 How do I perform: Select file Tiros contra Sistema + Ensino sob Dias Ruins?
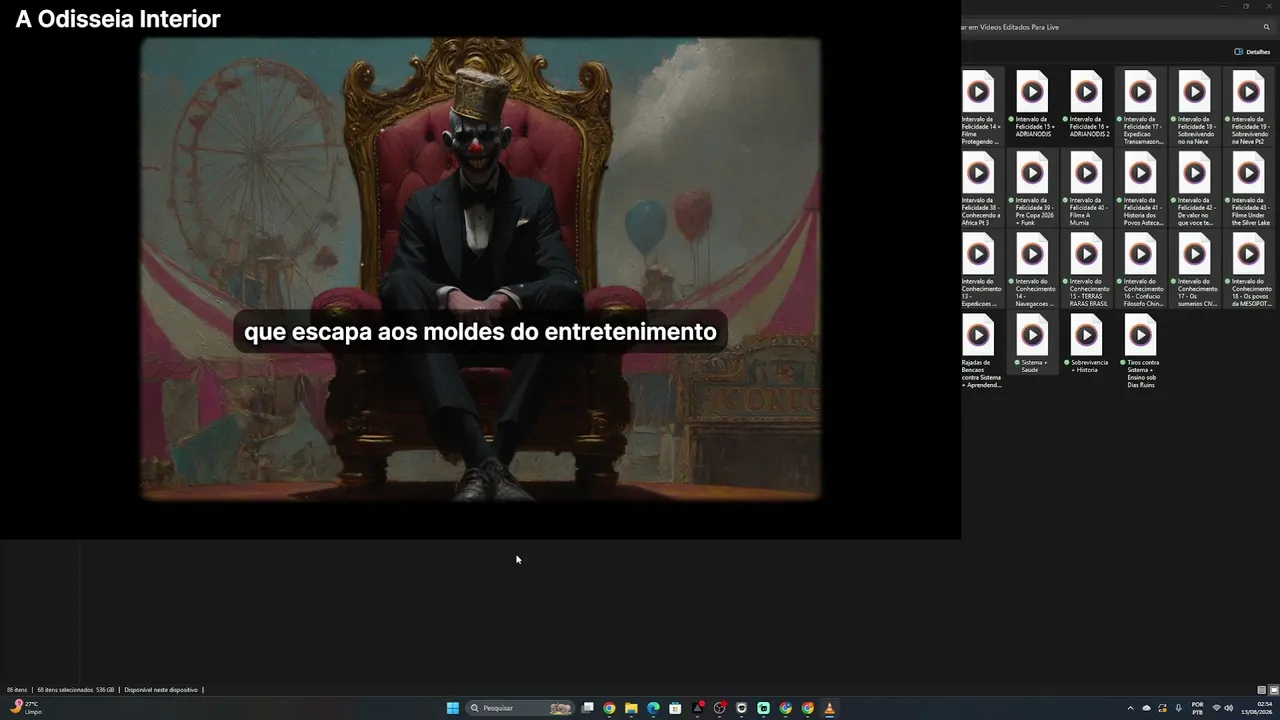[x=1141, y=351]
